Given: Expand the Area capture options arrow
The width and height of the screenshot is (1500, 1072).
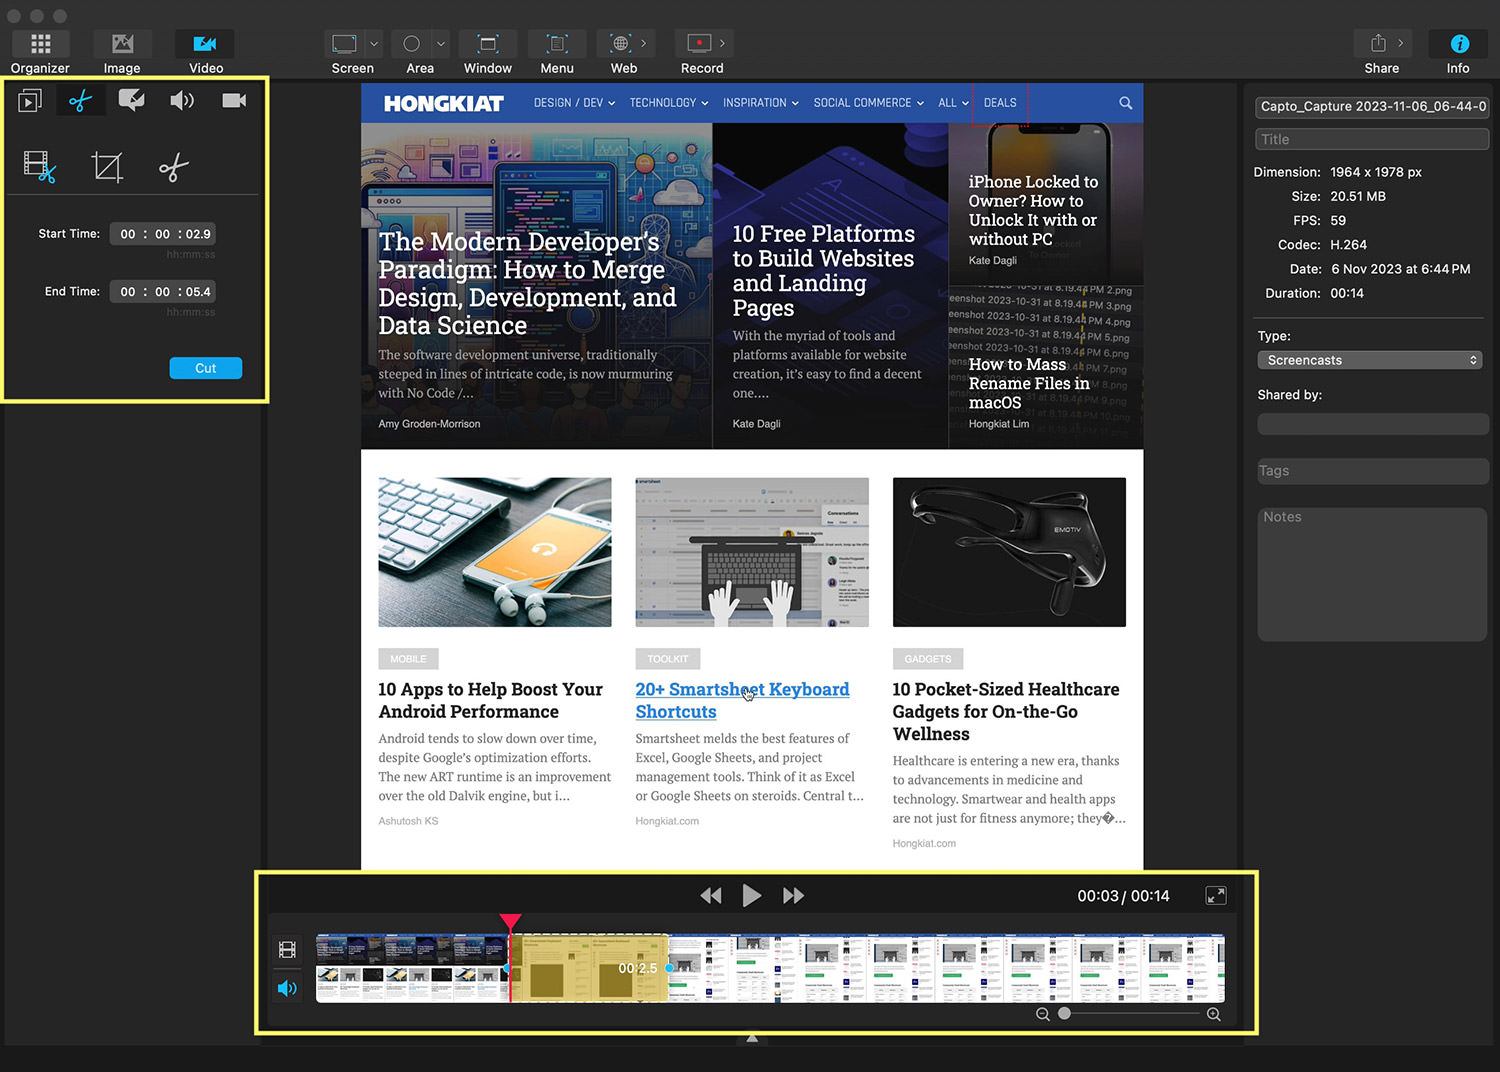Looking at the screenshot, I should click(441, 44).
